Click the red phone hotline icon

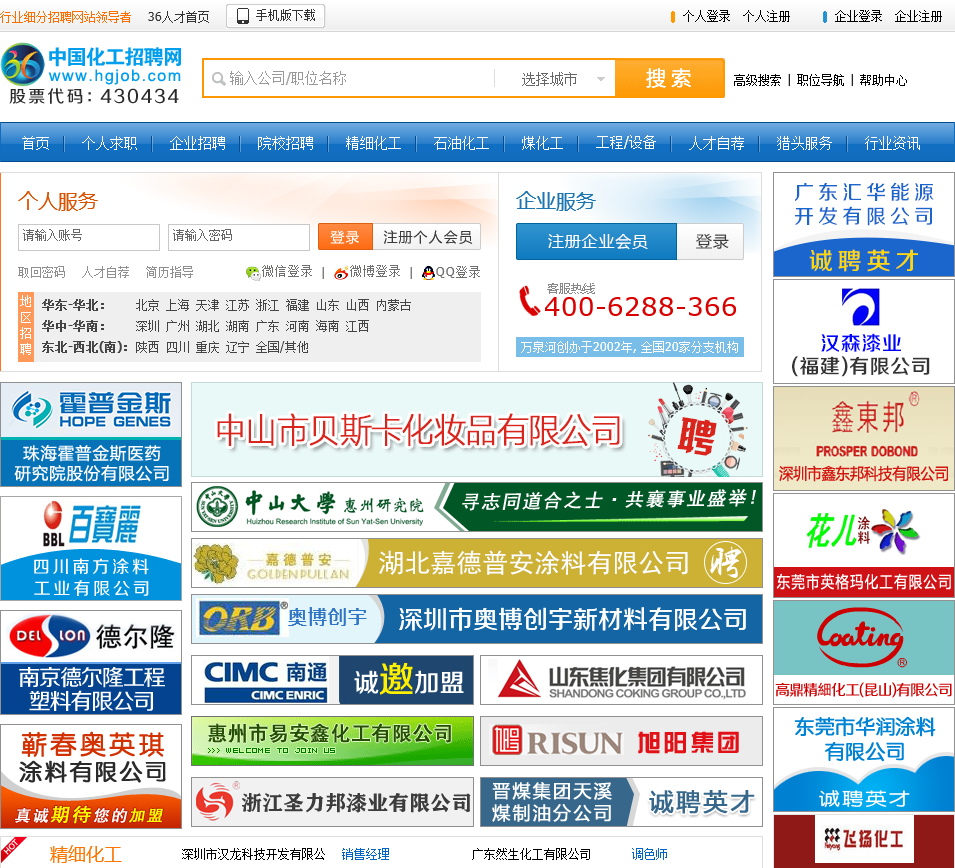coord(528,300)
